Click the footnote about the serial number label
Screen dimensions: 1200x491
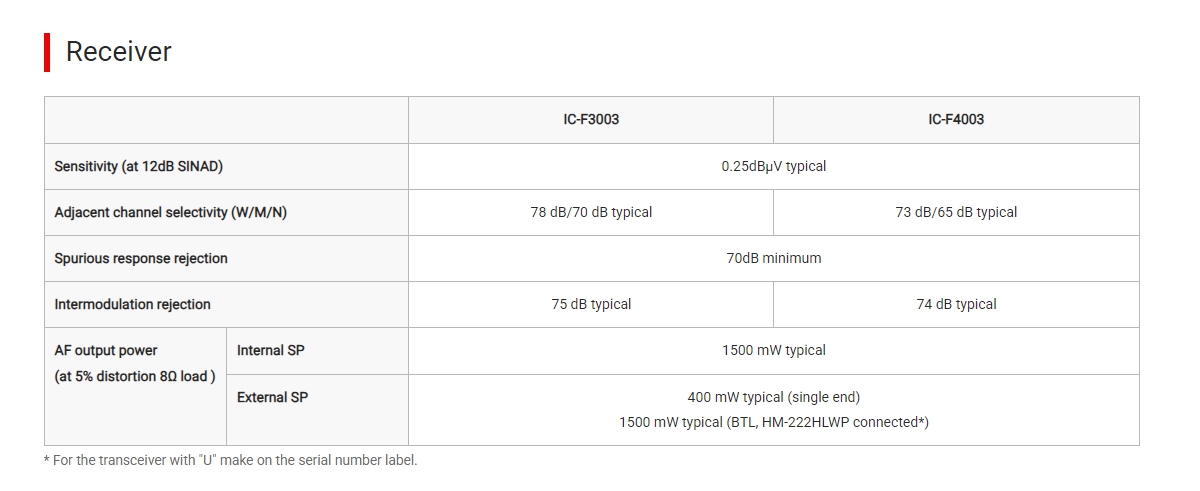click(231, 460)
